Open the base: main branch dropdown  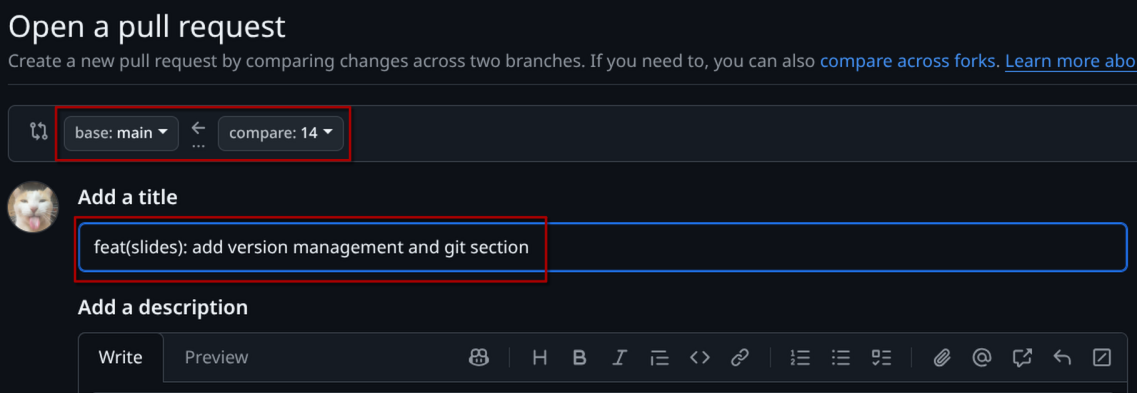[x=121, y=133]
